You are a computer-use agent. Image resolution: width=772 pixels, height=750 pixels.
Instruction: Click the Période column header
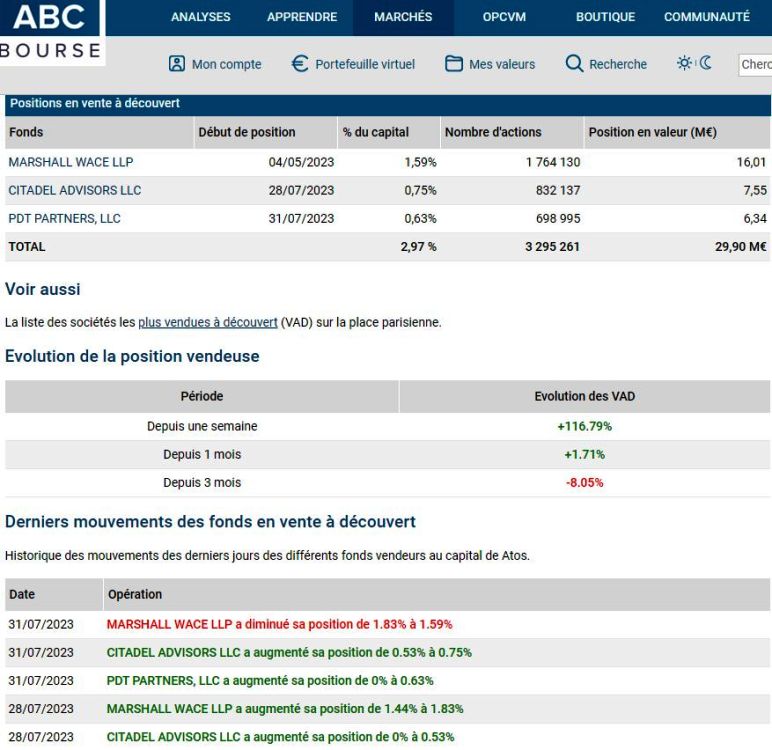click(x=202, y=396)
